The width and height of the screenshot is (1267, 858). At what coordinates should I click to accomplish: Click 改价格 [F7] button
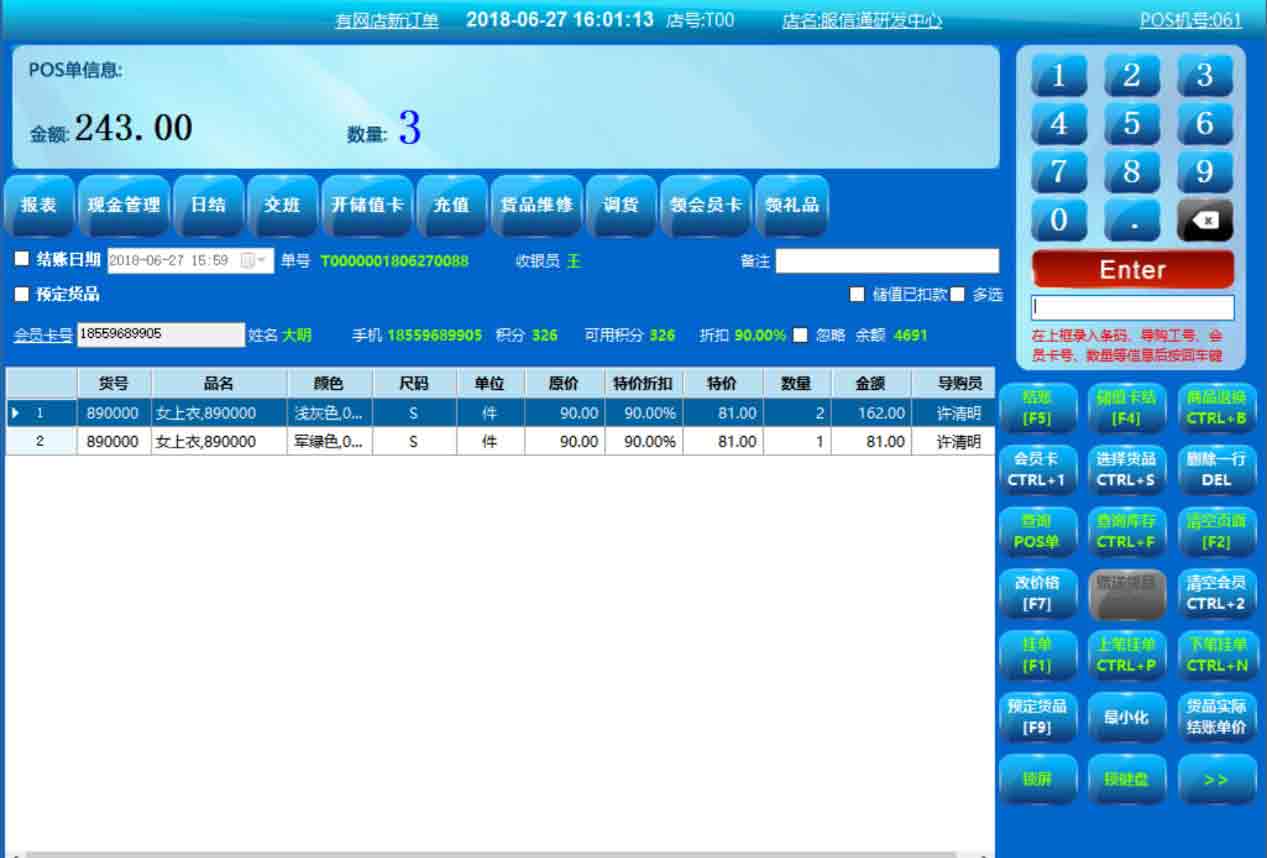(x=1037, y=594)
